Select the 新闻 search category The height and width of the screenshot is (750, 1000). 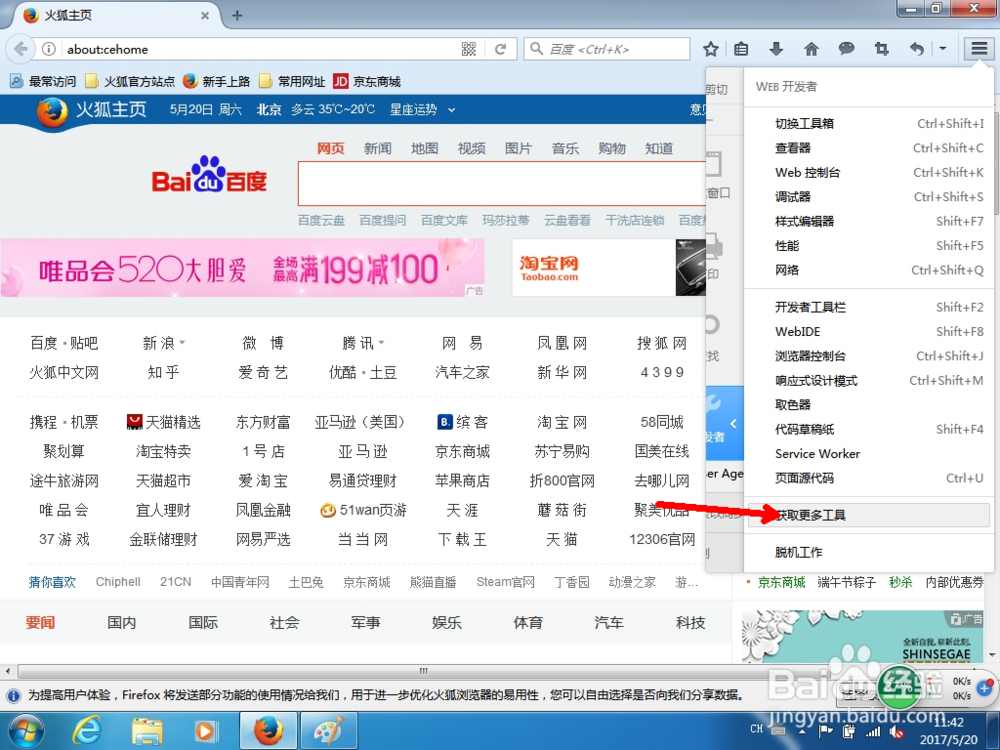[378, 149]
